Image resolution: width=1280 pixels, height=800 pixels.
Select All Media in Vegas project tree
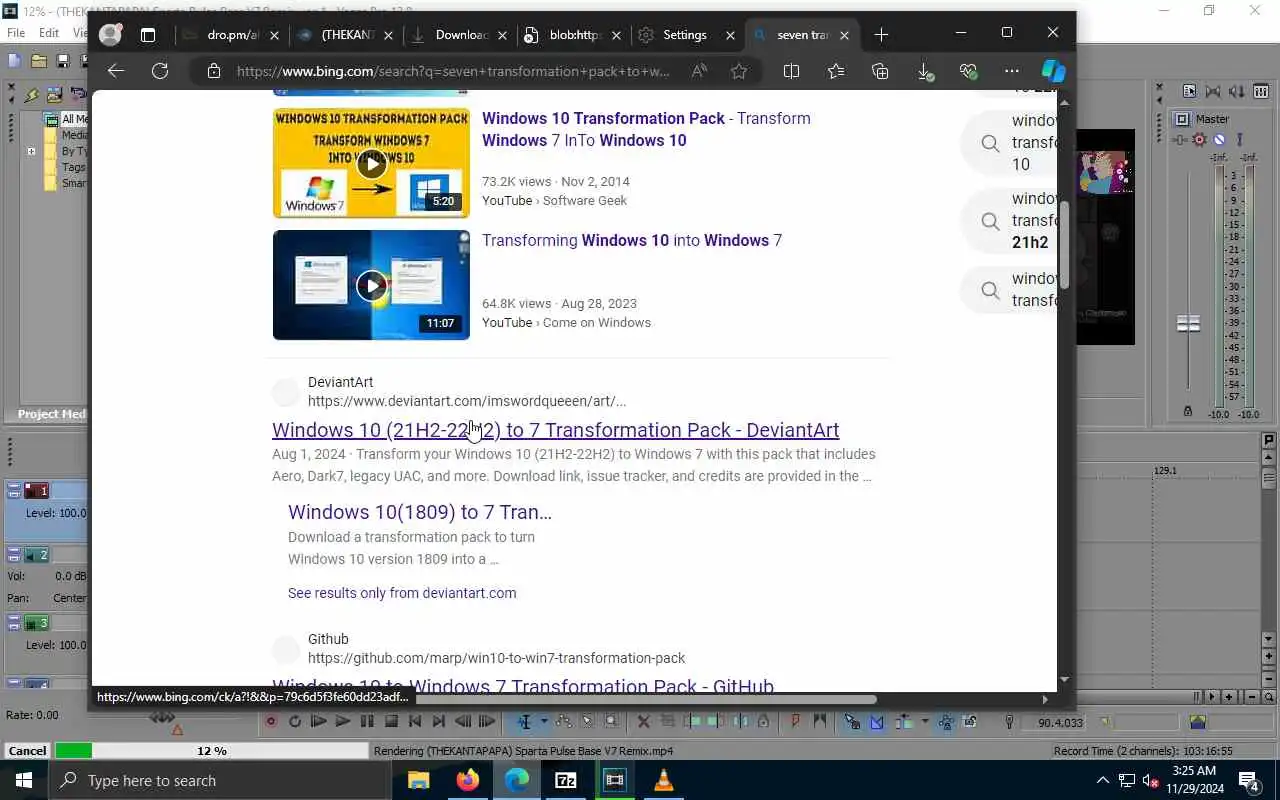(73, 119)
